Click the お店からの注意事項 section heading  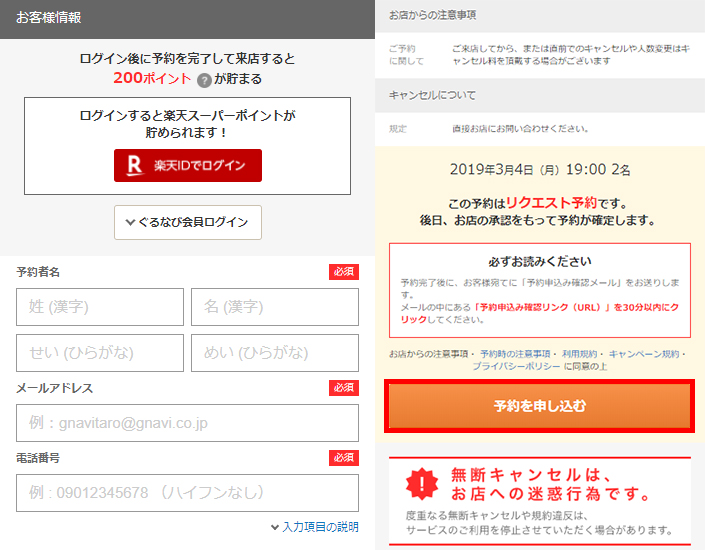(x=432, y=15)
